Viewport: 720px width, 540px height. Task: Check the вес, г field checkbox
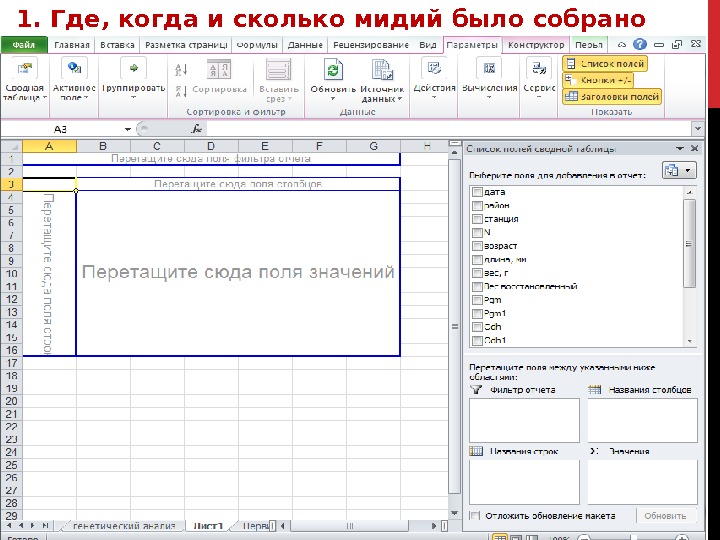click(477, 273)
